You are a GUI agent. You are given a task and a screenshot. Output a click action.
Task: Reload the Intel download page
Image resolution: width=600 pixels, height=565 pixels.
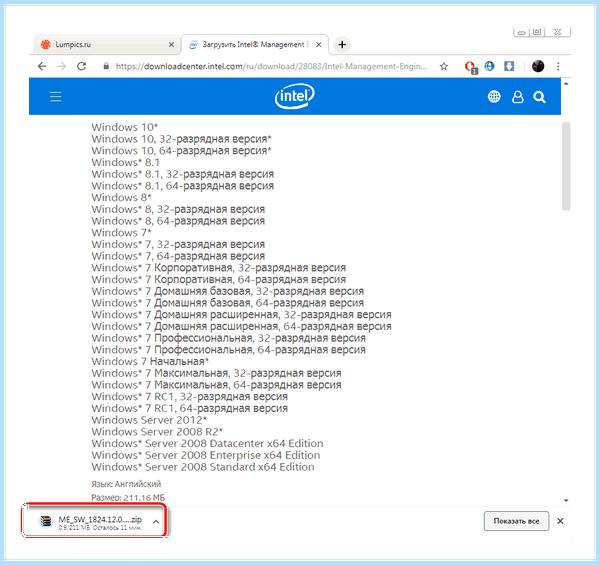[x=82, y=66]
